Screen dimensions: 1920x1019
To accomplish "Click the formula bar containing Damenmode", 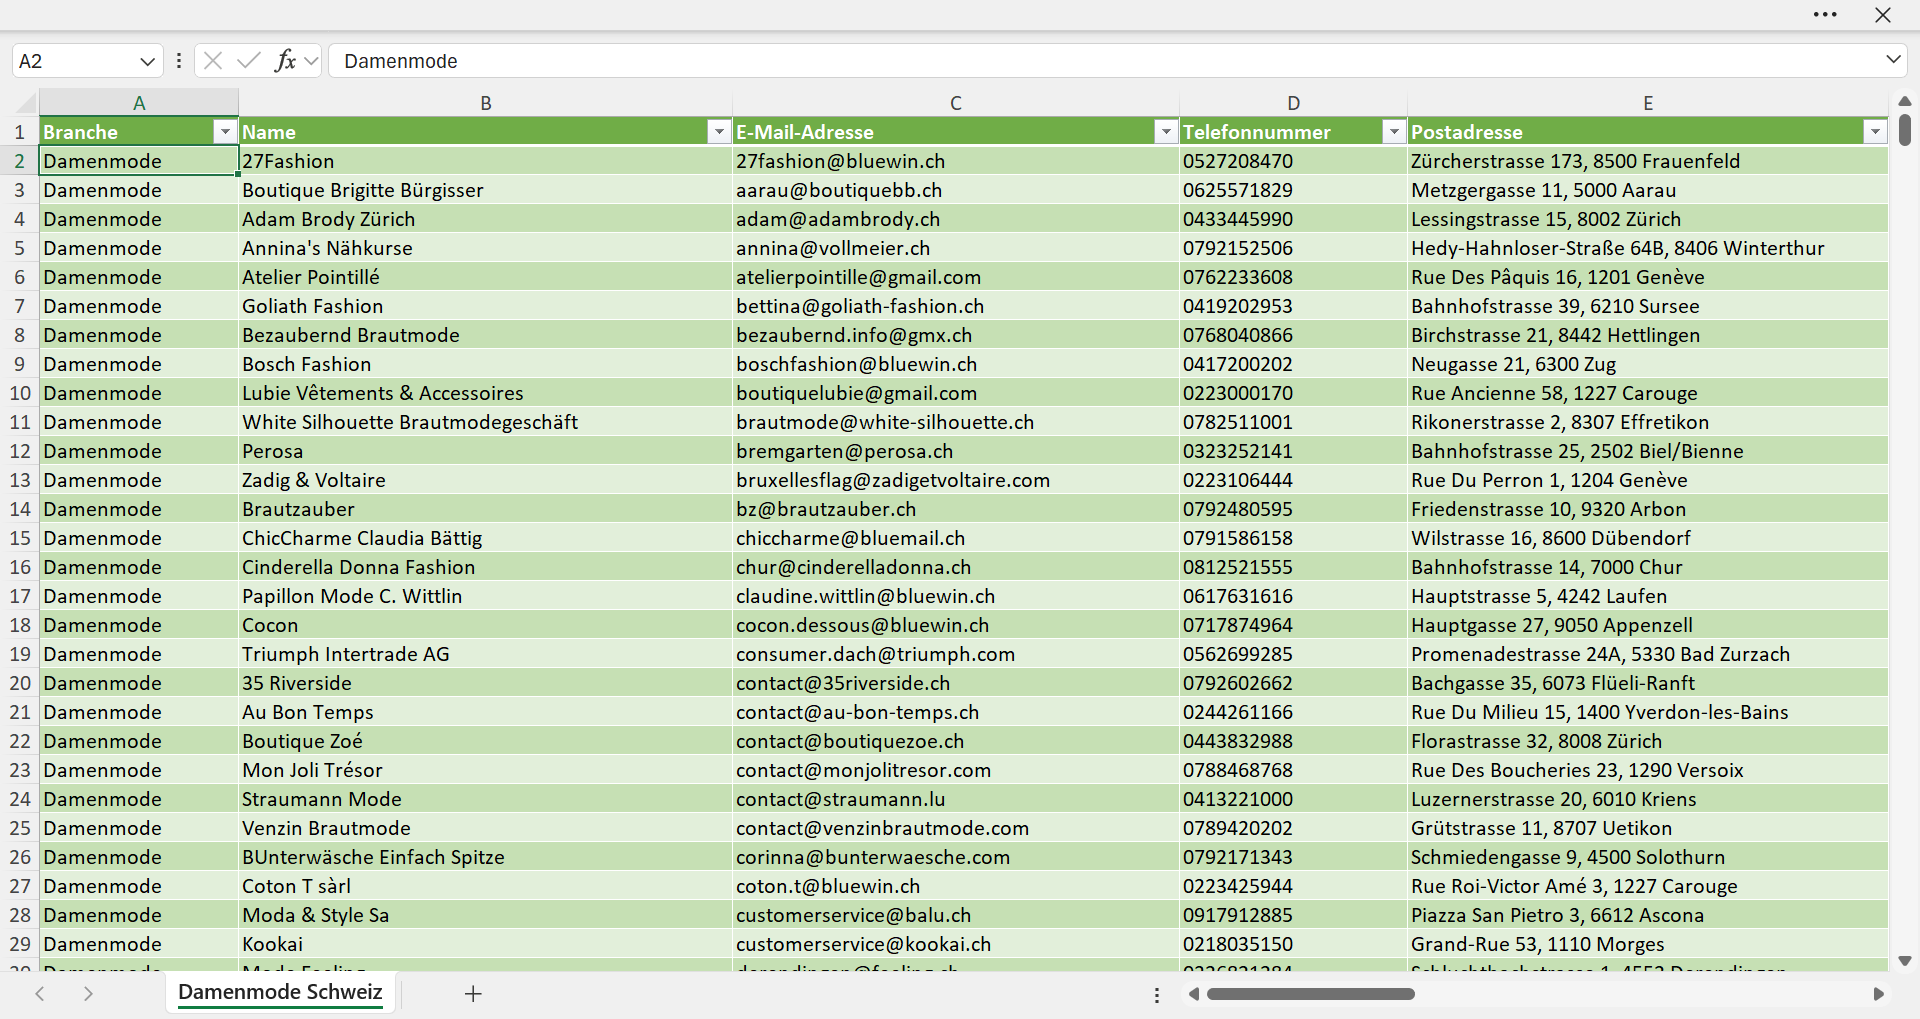I will (1105, 61).
